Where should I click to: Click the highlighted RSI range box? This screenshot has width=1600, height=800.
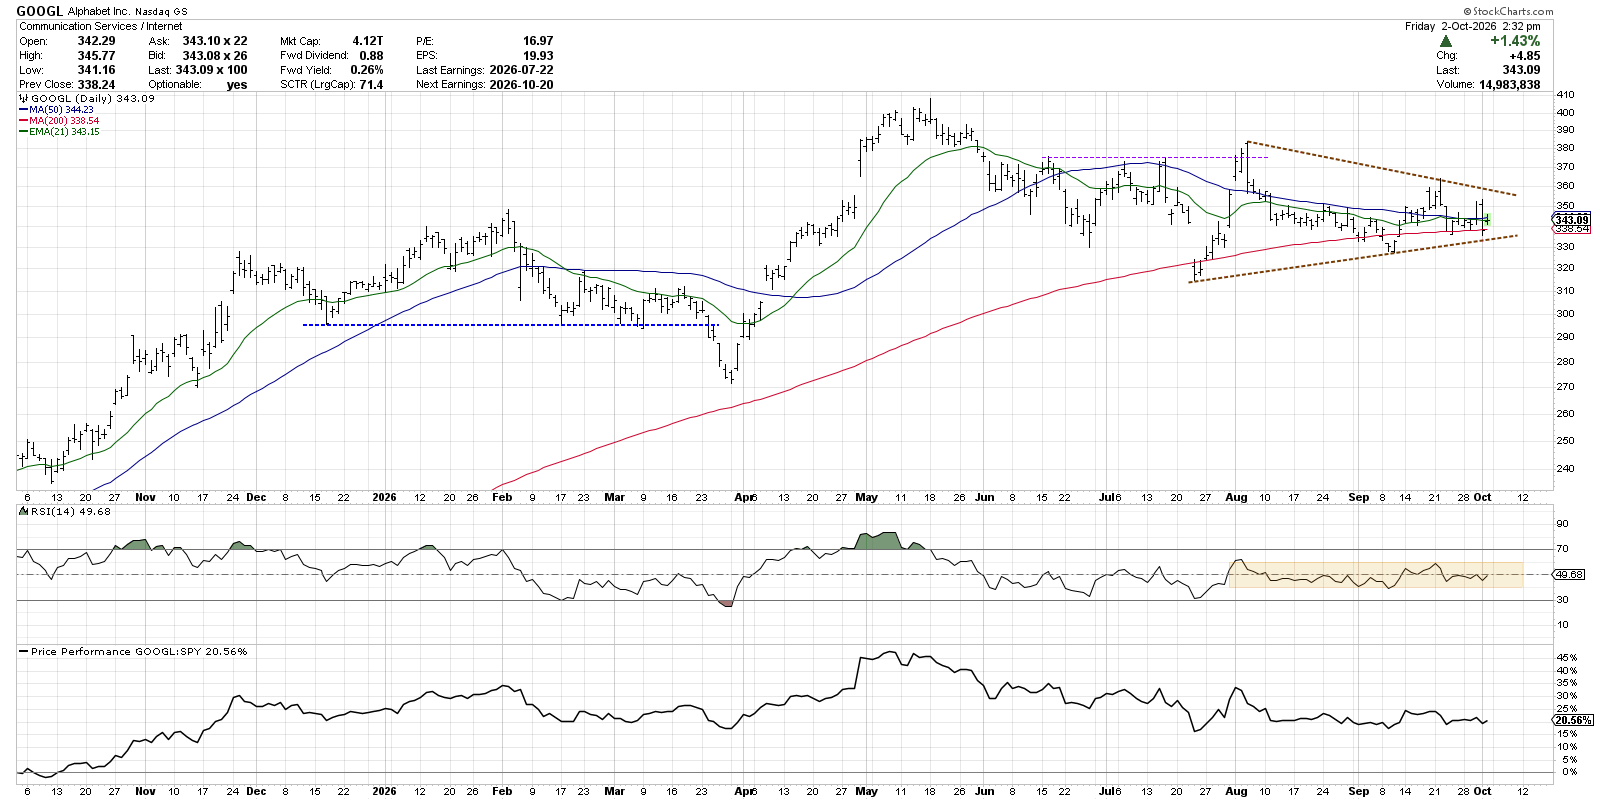(1375, 574)
